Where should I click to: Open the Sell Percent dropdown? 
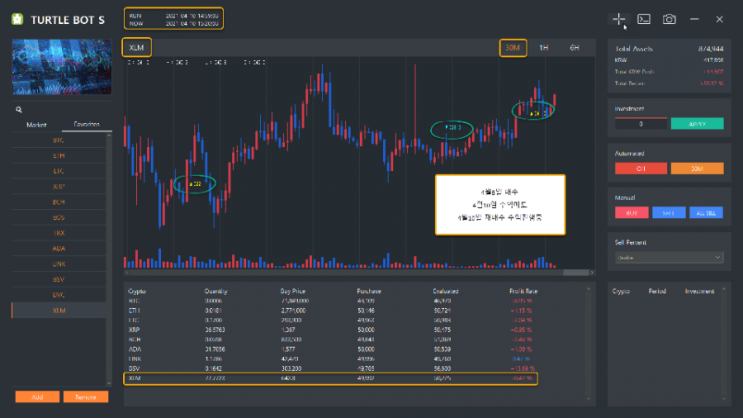point(669,257)
